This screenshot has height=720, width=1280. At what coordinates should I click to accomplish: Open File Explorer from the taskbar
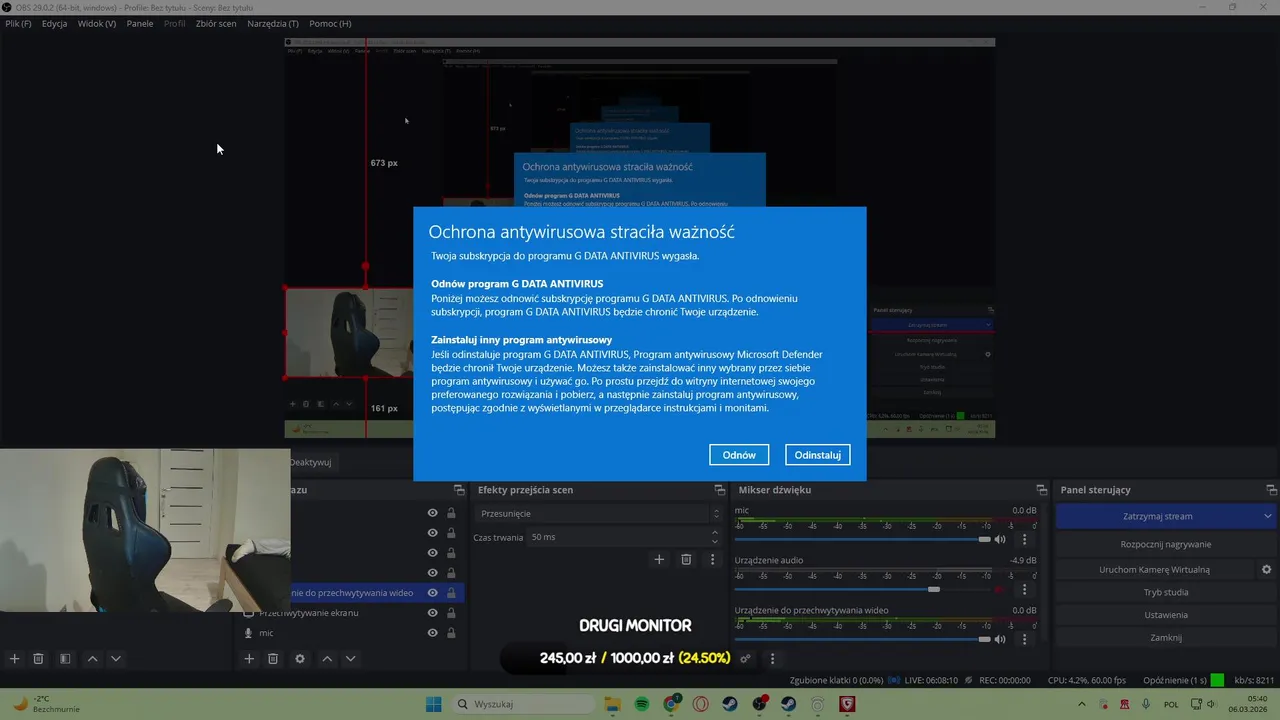click(x=612, y=704)
